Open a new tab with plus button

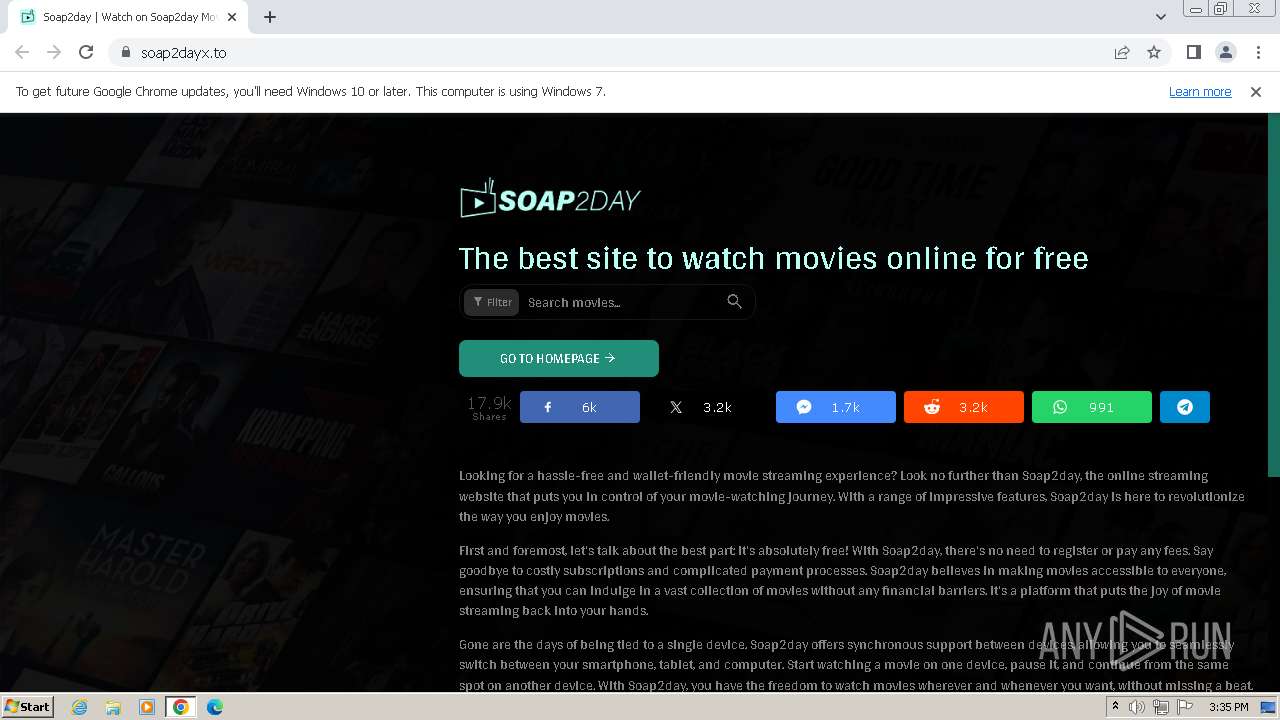click(x=270, y=16)
